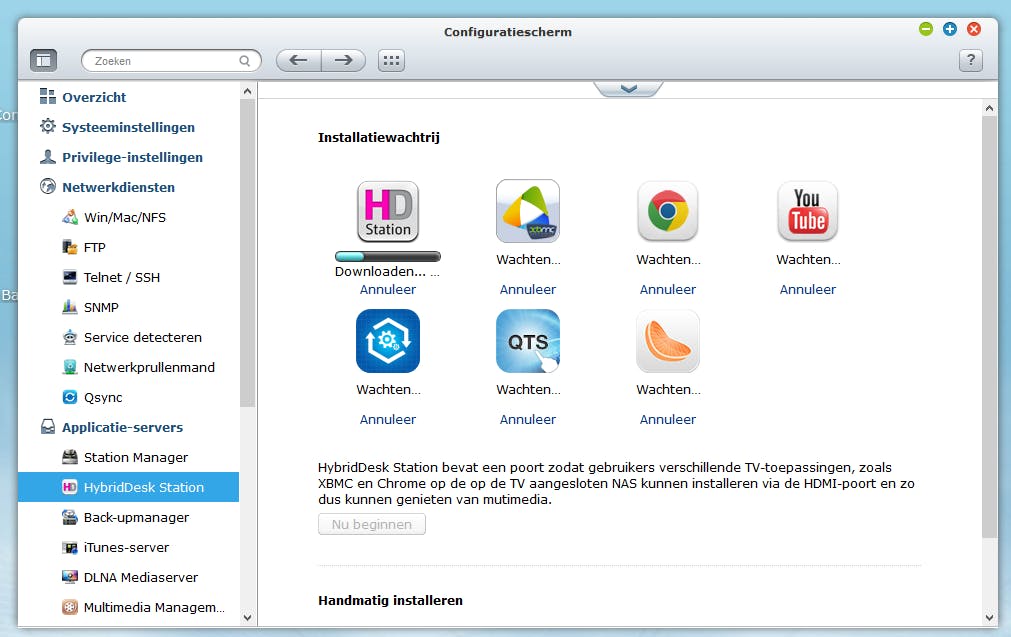Click Annuleer under the Chrome app
1011x637 pixels.
667,289
